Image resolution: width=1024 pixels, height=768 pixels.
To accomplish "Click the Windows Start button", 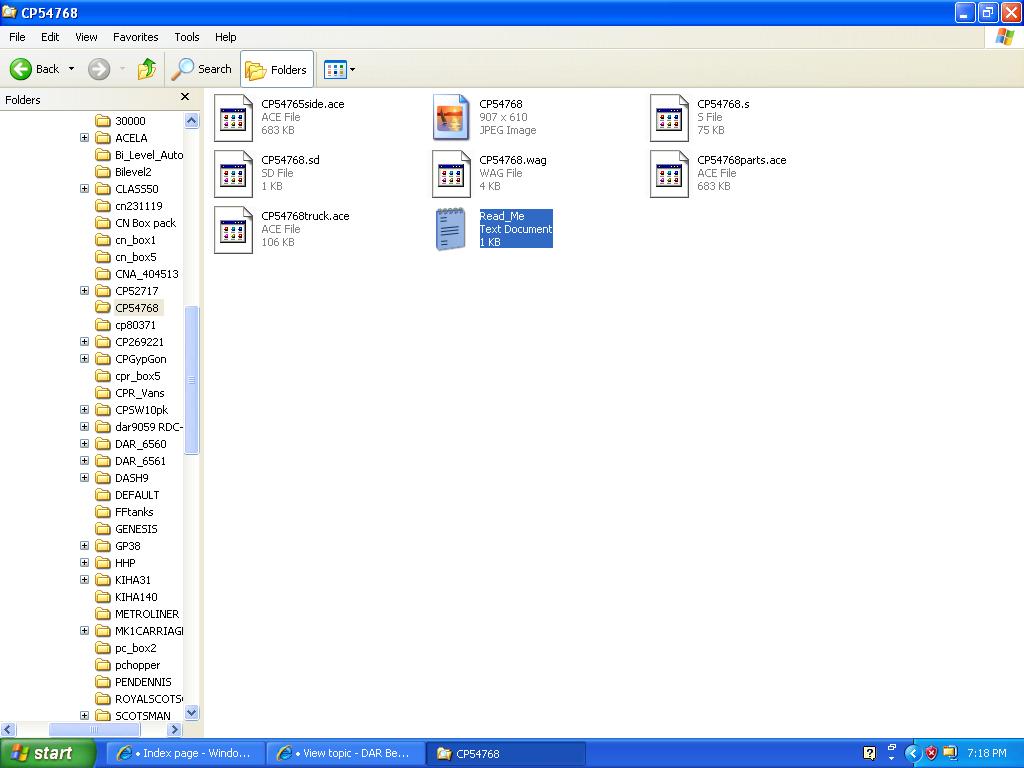I will point(47,753).
